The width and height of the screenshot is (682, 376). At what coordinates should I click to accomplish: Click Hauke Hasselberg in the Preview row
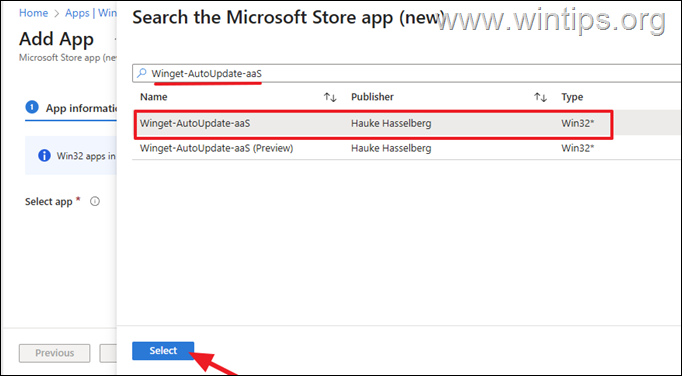(391, 148)
